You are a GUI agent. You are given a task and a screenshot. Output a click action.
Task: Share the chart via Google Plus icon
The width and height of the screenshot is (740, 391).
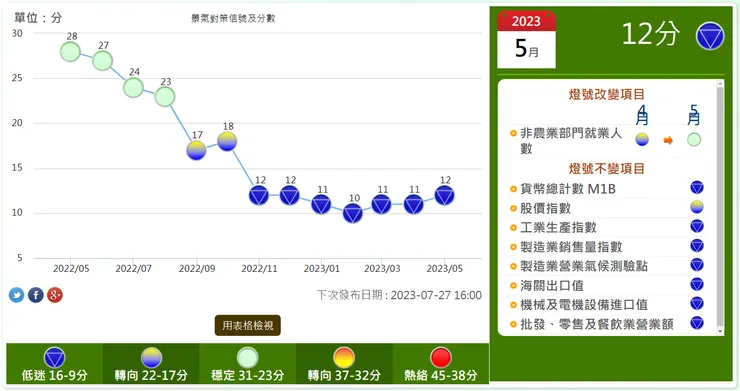click(x=55, y=295)
